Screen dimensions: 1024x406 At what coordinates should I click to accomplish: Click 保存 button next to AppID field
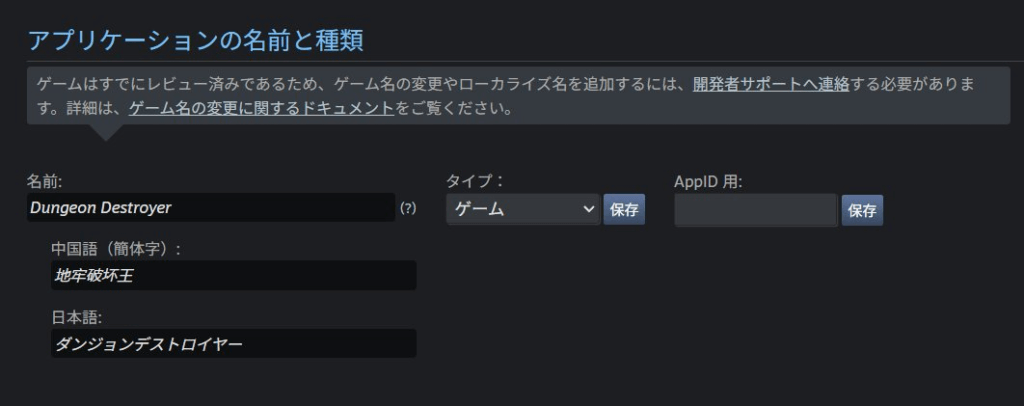click(x=862, y=210)
